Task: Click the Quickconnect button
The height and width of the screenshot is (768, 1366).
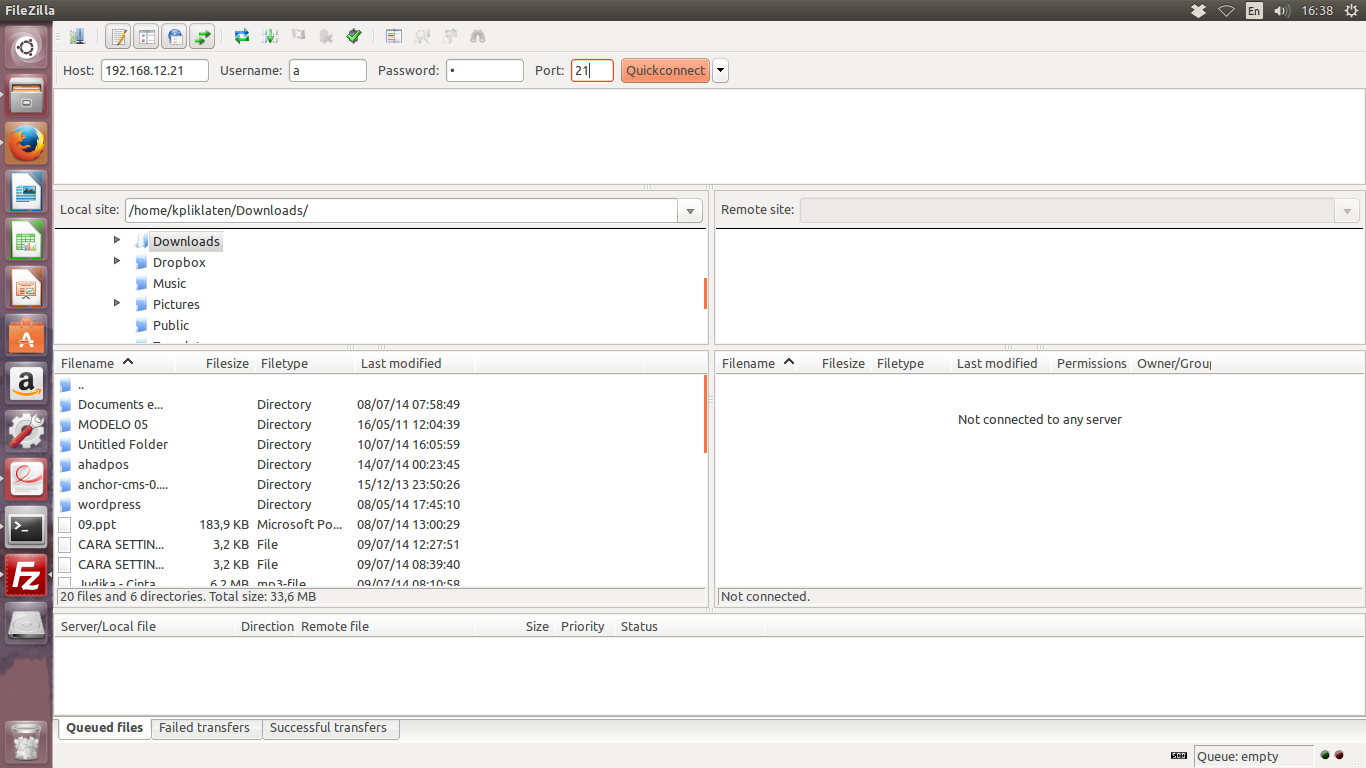Action: tap(665, 71)
